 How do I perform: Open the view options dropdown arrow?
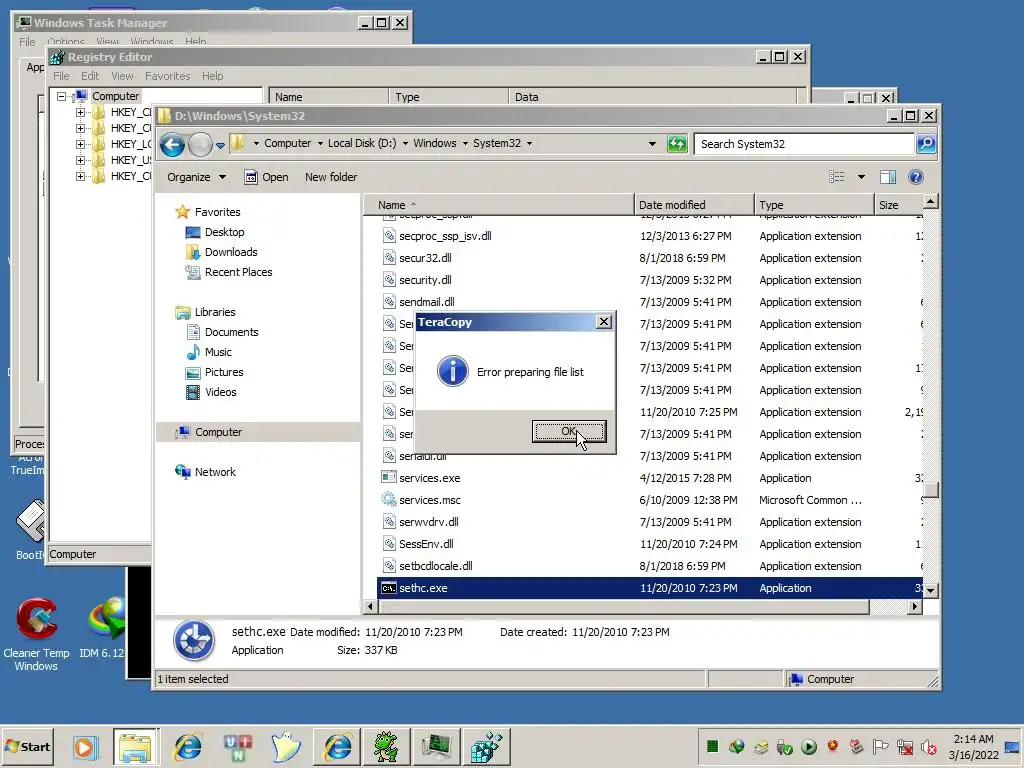click(861, 177)
